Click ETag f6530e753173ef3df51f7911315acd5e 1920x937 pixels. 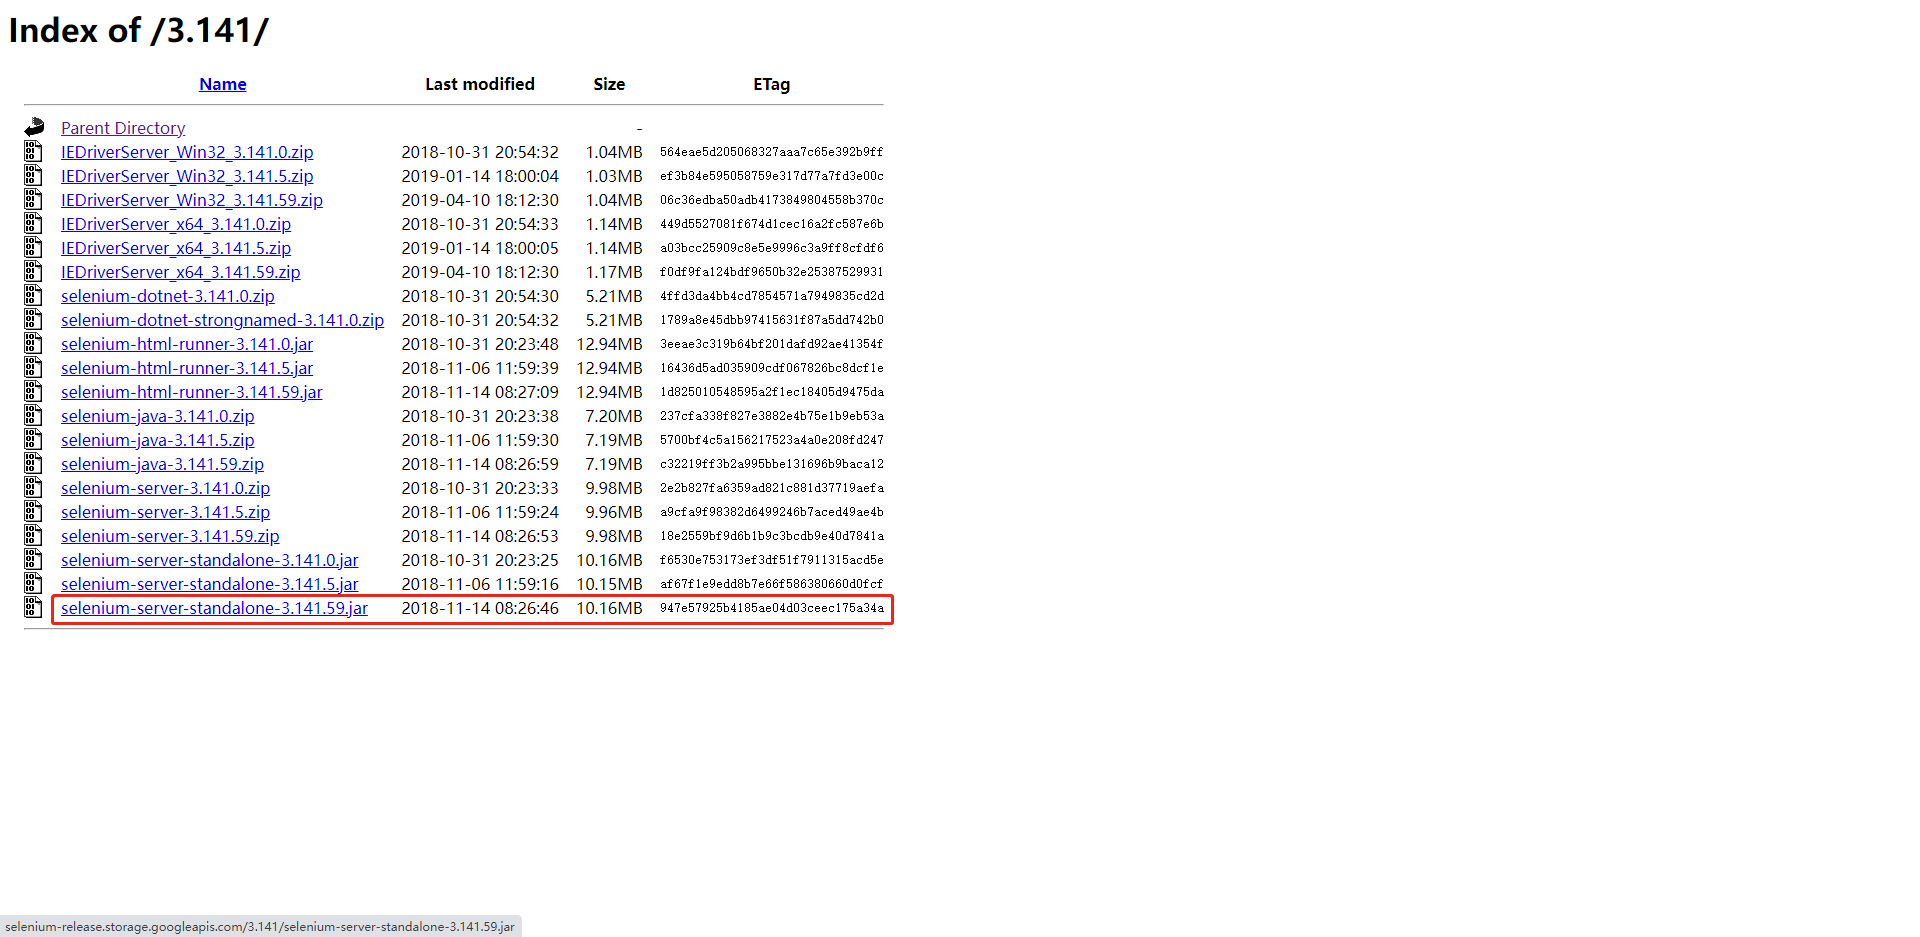(x=772, y=560)
